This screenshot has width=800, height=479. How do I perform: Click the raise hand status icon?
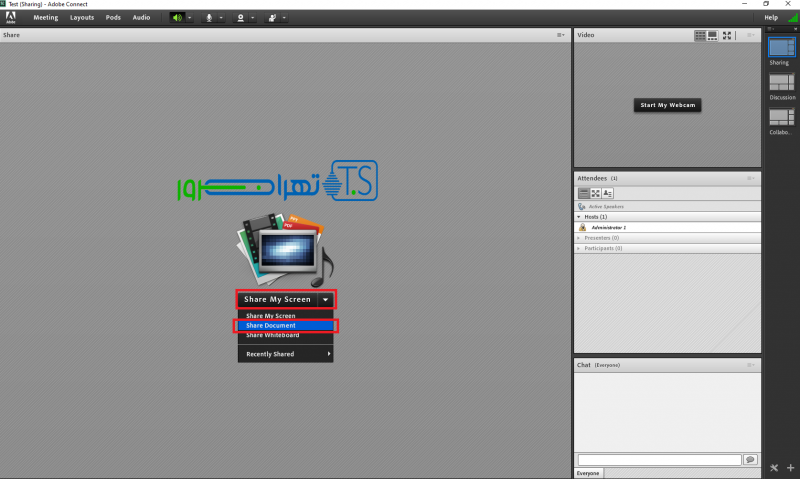coord(271,17)
